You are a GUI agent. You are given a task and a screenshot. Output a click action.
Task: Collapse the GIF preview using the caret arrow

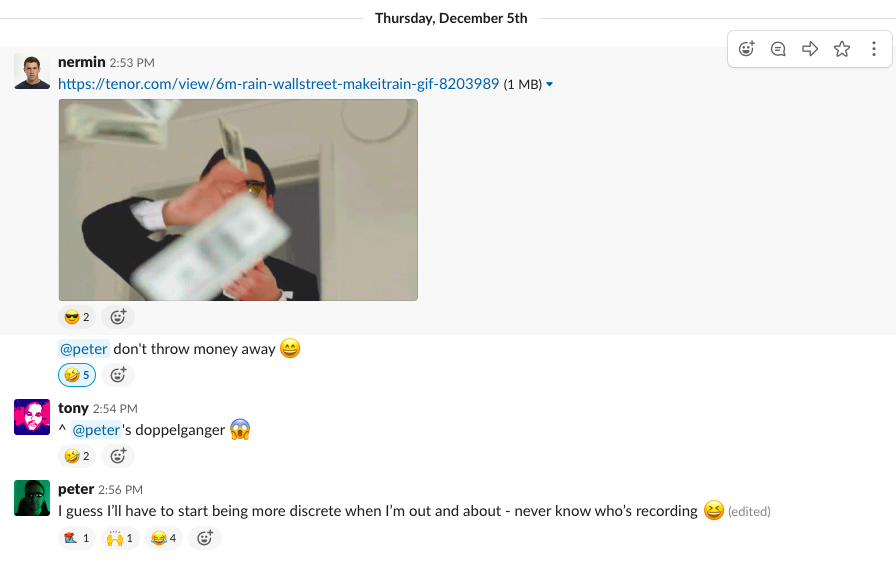(x=550, y=85)
